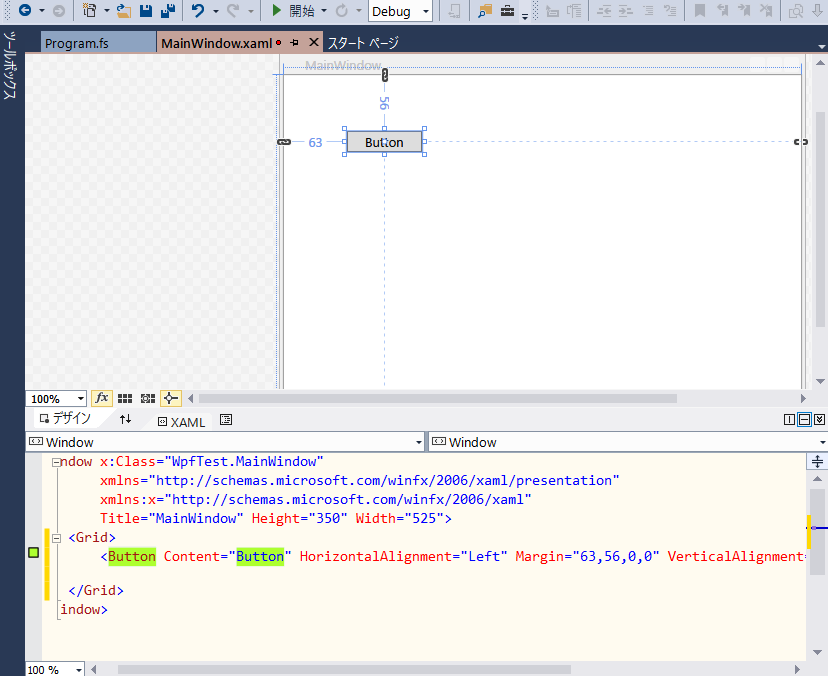Open the Debug configuration dropdown
Screen dimensions: 828x676
tap(400, 11)
